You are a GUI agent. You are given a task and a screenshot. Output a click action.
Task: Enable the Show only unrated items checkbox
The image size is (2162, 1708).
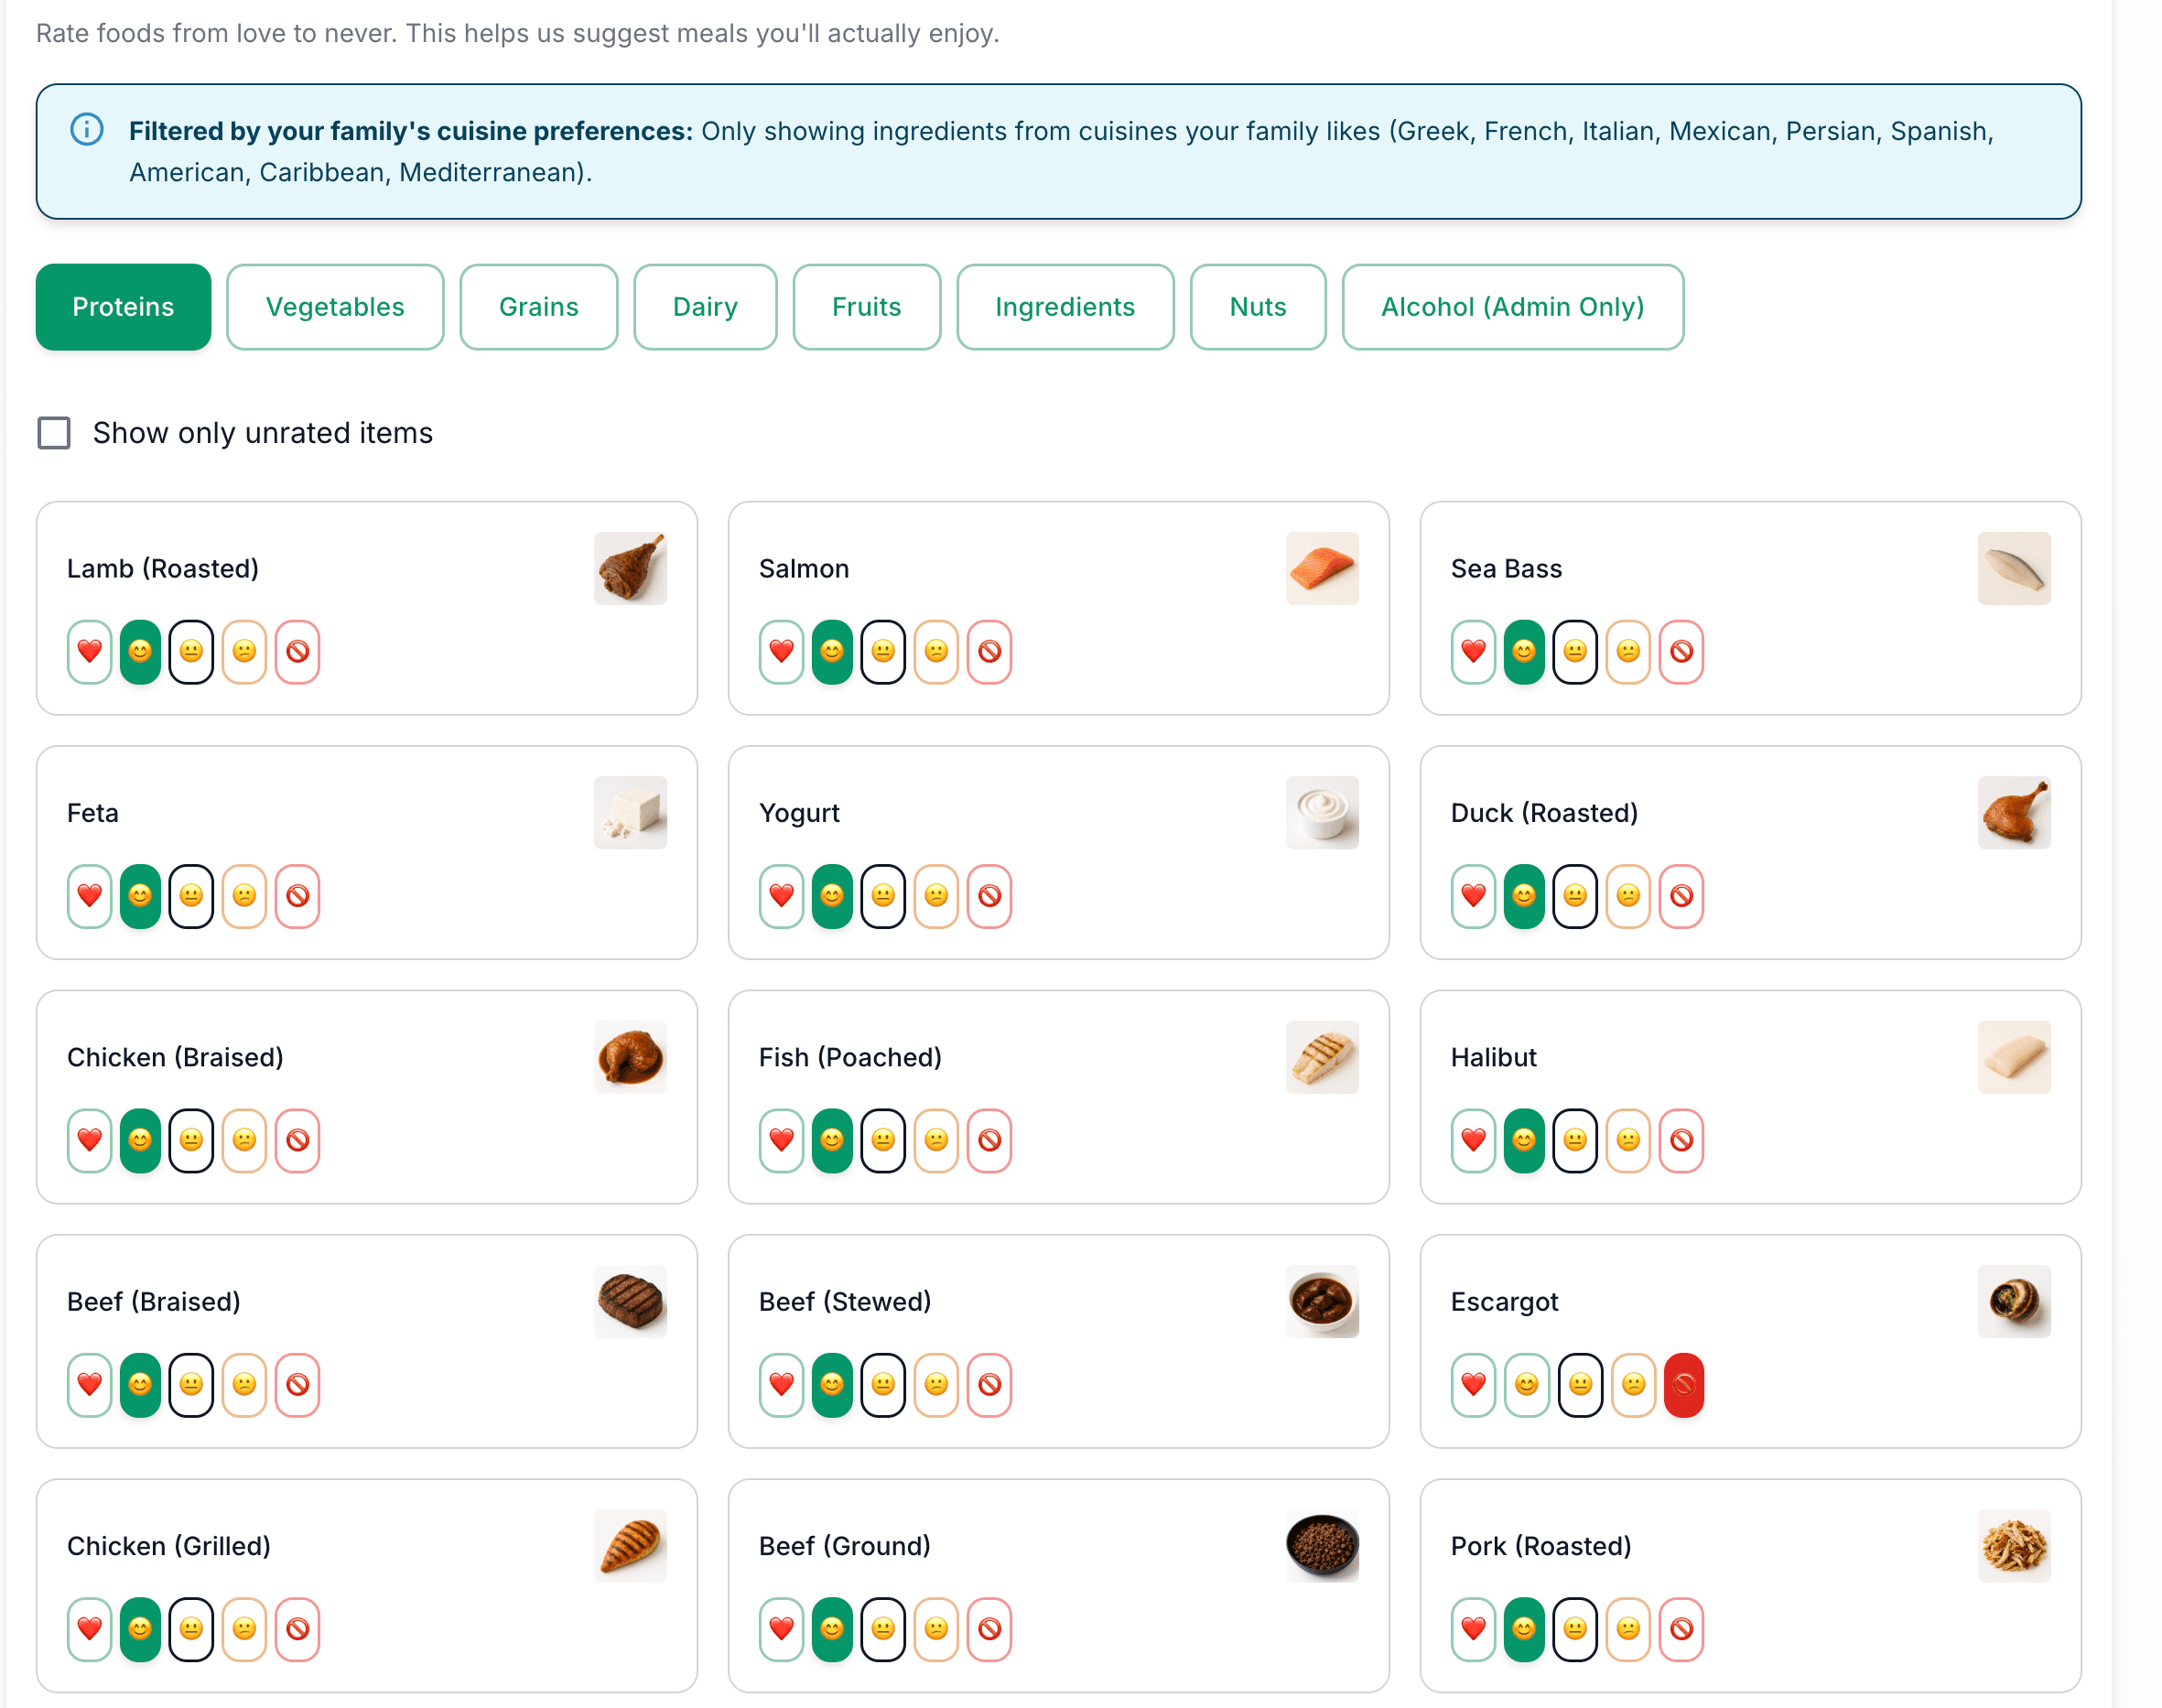pyautogui.click(x=53, y=432)
